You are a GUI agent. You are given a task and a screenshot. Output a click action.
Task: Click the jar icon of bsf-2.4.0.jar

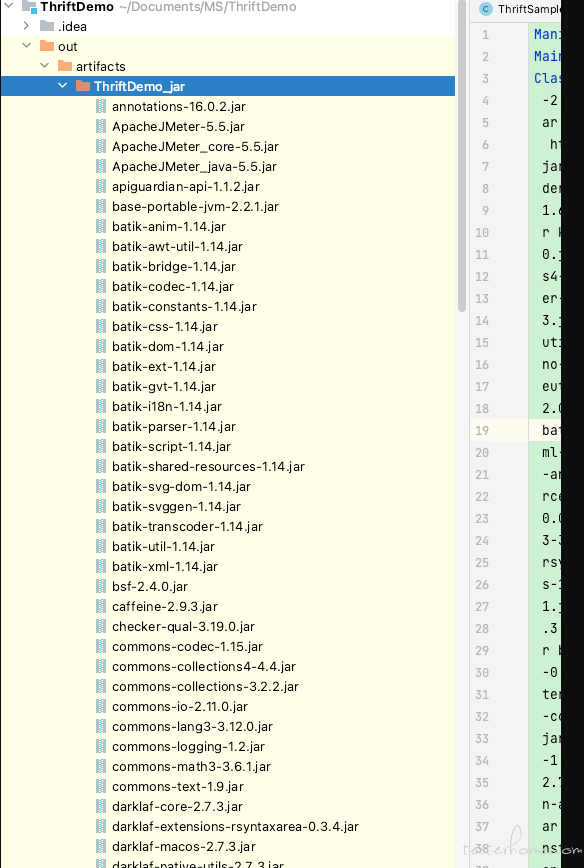[x=101, y=586]
